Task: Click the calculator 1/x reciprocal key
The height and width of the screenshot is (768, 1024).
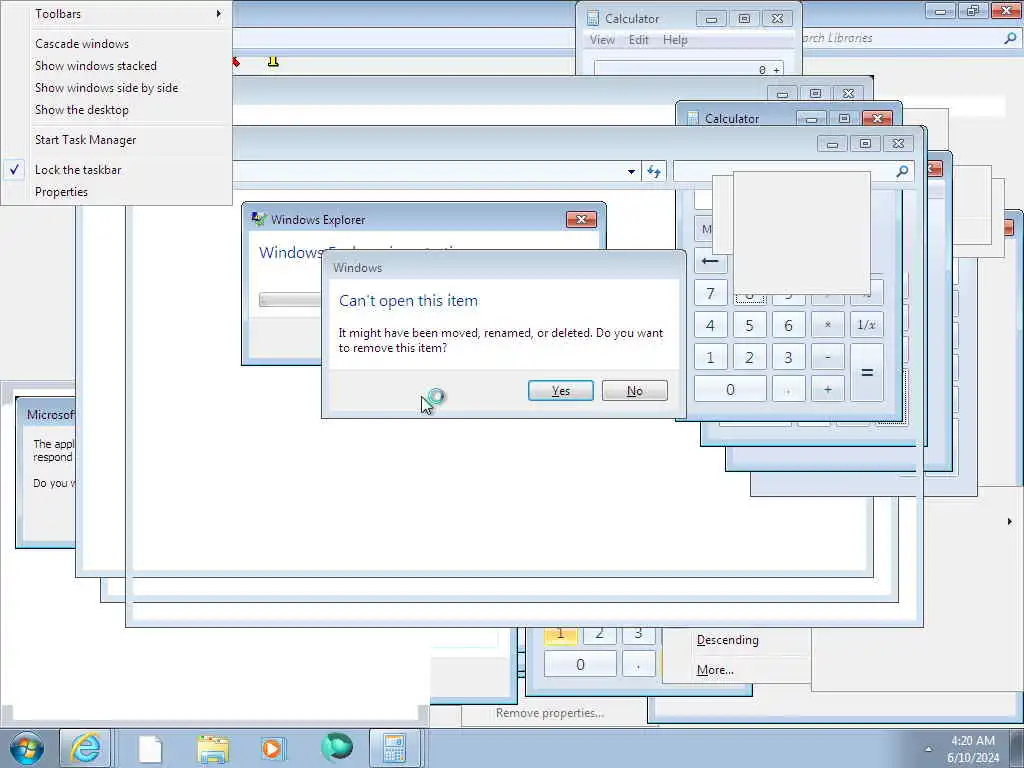Action: coord(867,325)
